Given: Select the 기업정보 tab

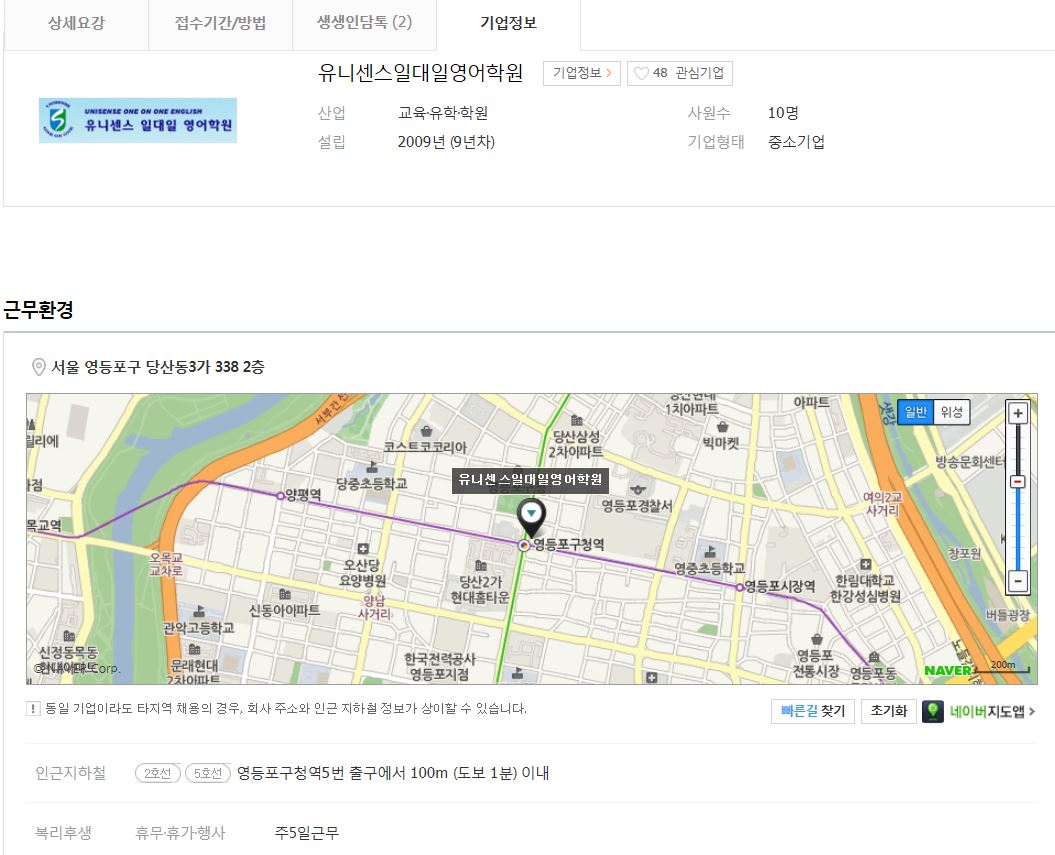Looking at the screenshot, I should 509,24.
